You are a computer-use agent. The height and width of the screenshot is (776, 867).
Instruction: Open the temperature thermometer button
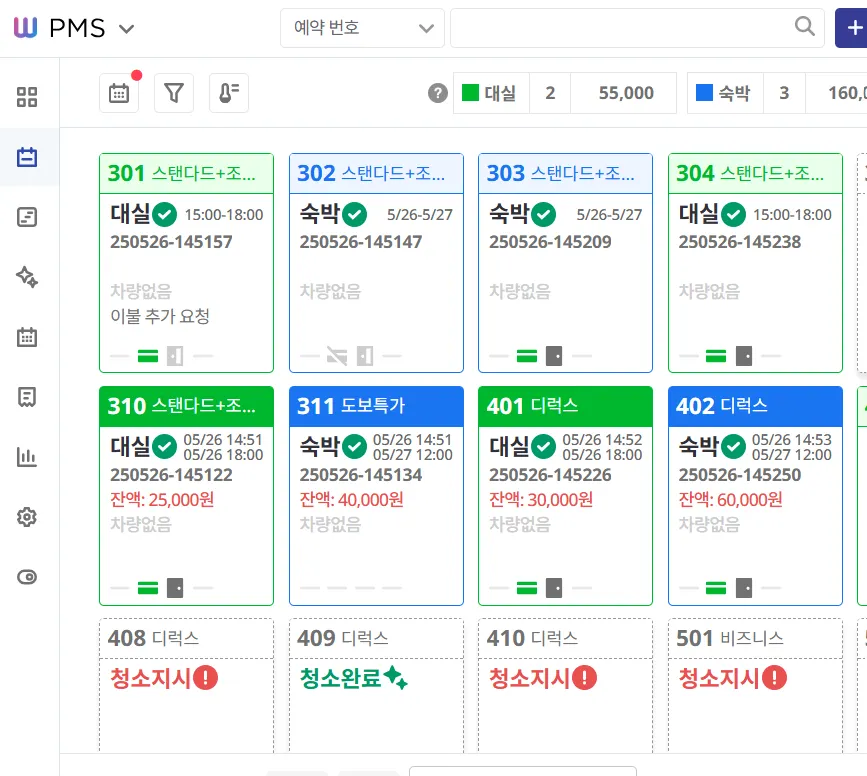pos(229,93)
